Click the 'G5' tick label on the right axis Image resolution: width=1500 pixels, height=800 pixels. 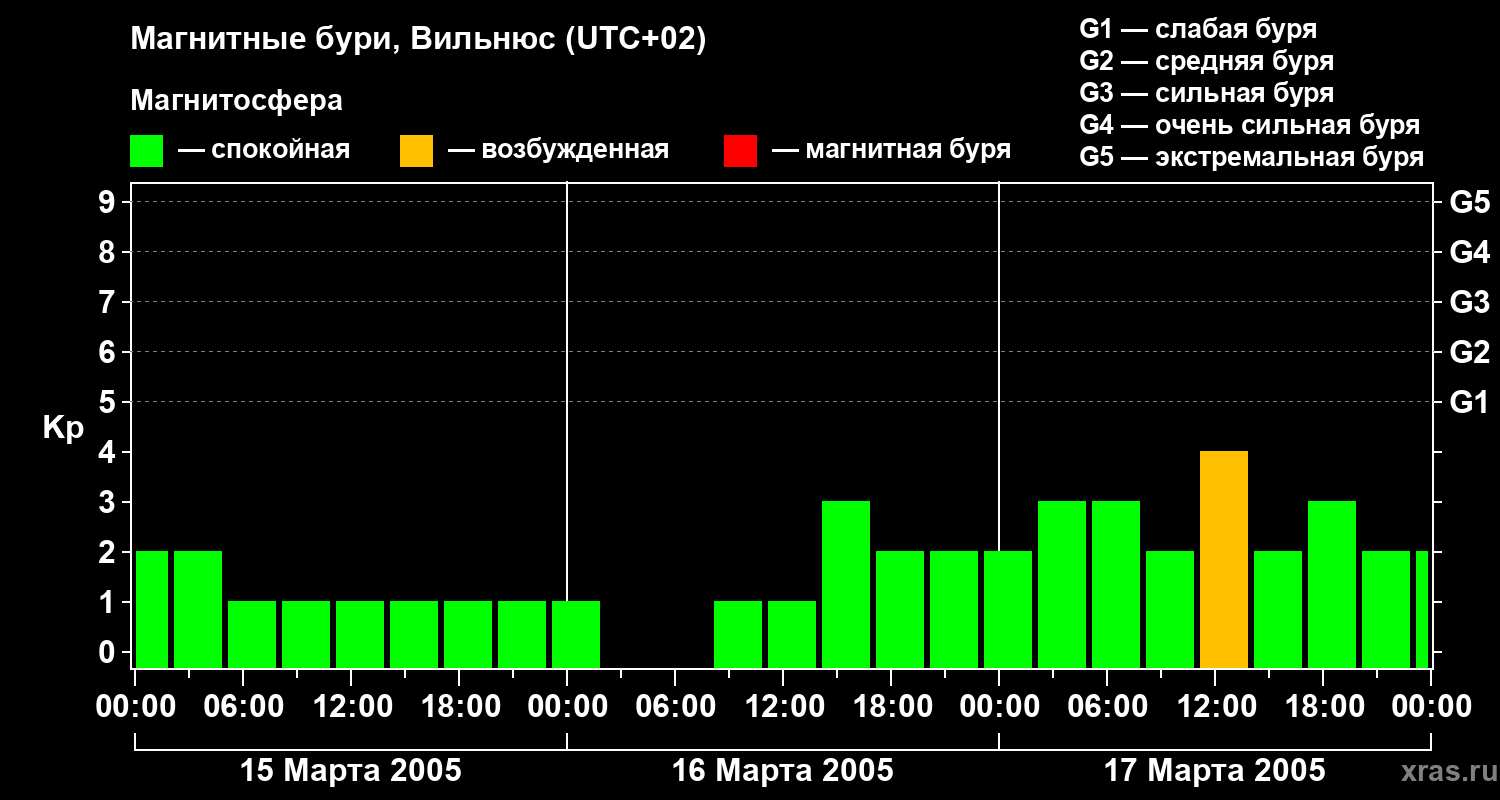pyautogui.click(x=1470, y=202)
